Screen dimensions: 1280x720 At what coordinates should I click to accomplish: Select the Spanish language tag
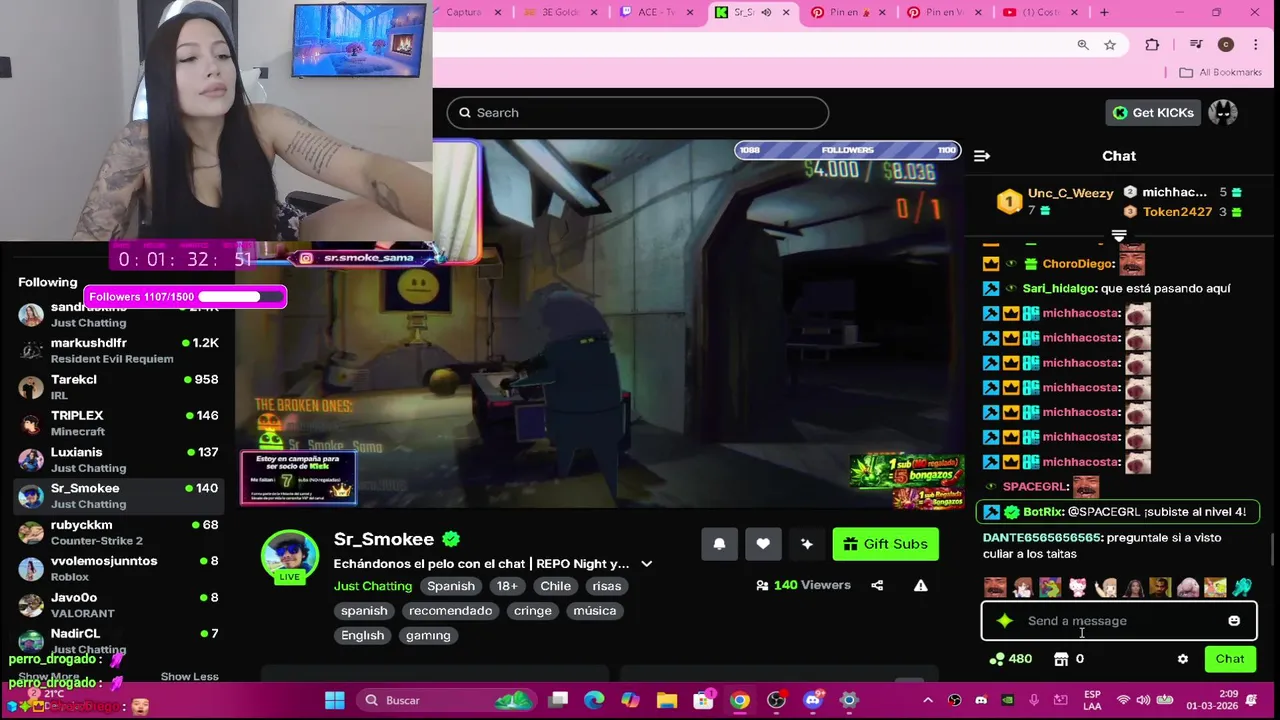pyautogui.click(x=451, y=586)
